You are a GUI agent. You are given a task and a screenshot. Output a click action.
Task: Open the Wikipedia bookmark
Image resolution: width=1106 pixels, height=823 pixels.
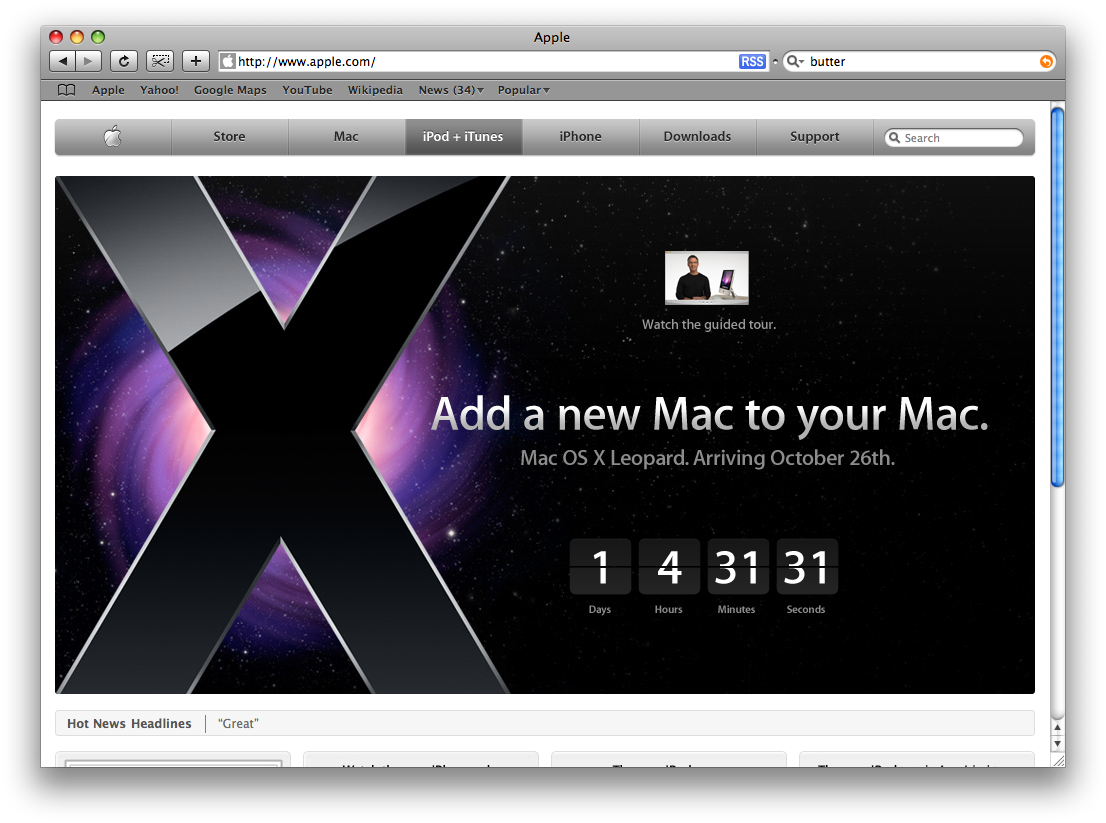375,90
